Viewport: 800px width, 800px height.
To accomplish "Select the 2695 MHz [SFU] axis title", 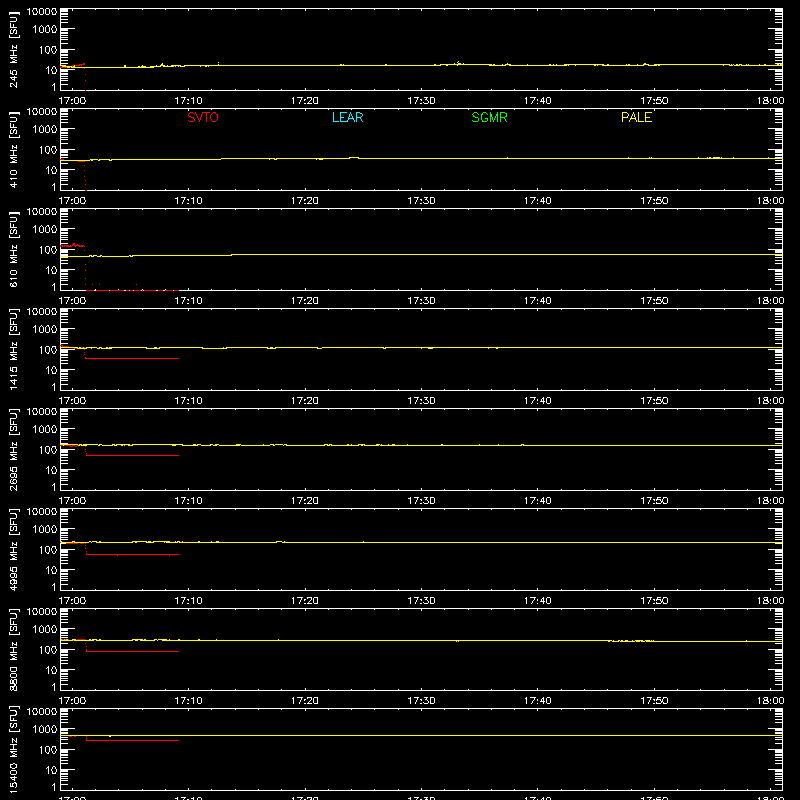I will (x=14, y=449).
